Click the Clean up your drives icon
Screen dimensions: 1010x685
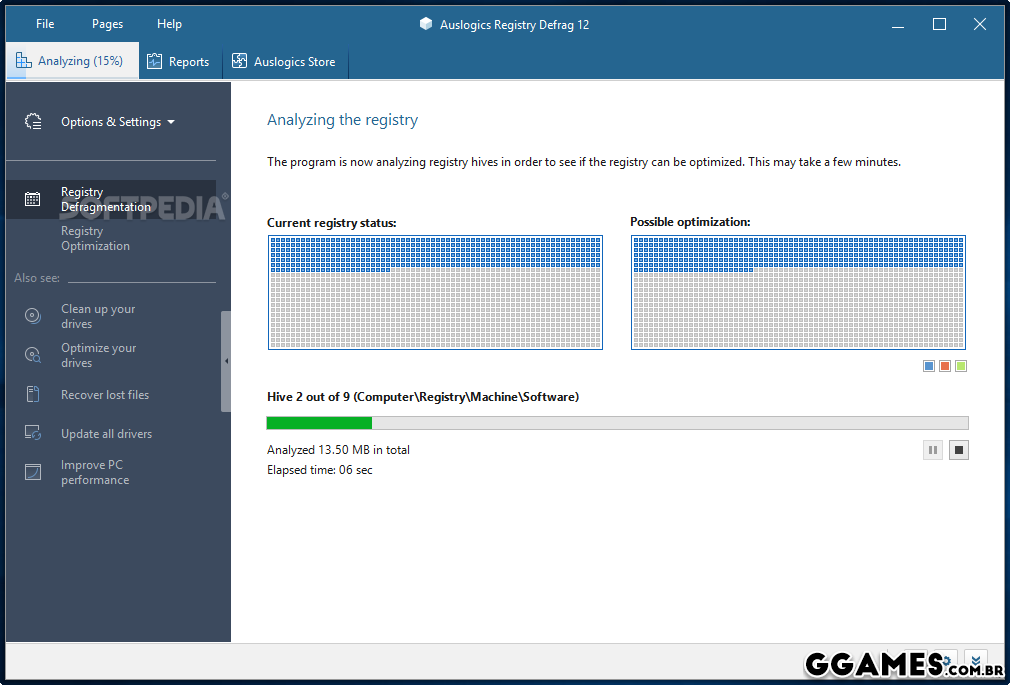(33, 316)
